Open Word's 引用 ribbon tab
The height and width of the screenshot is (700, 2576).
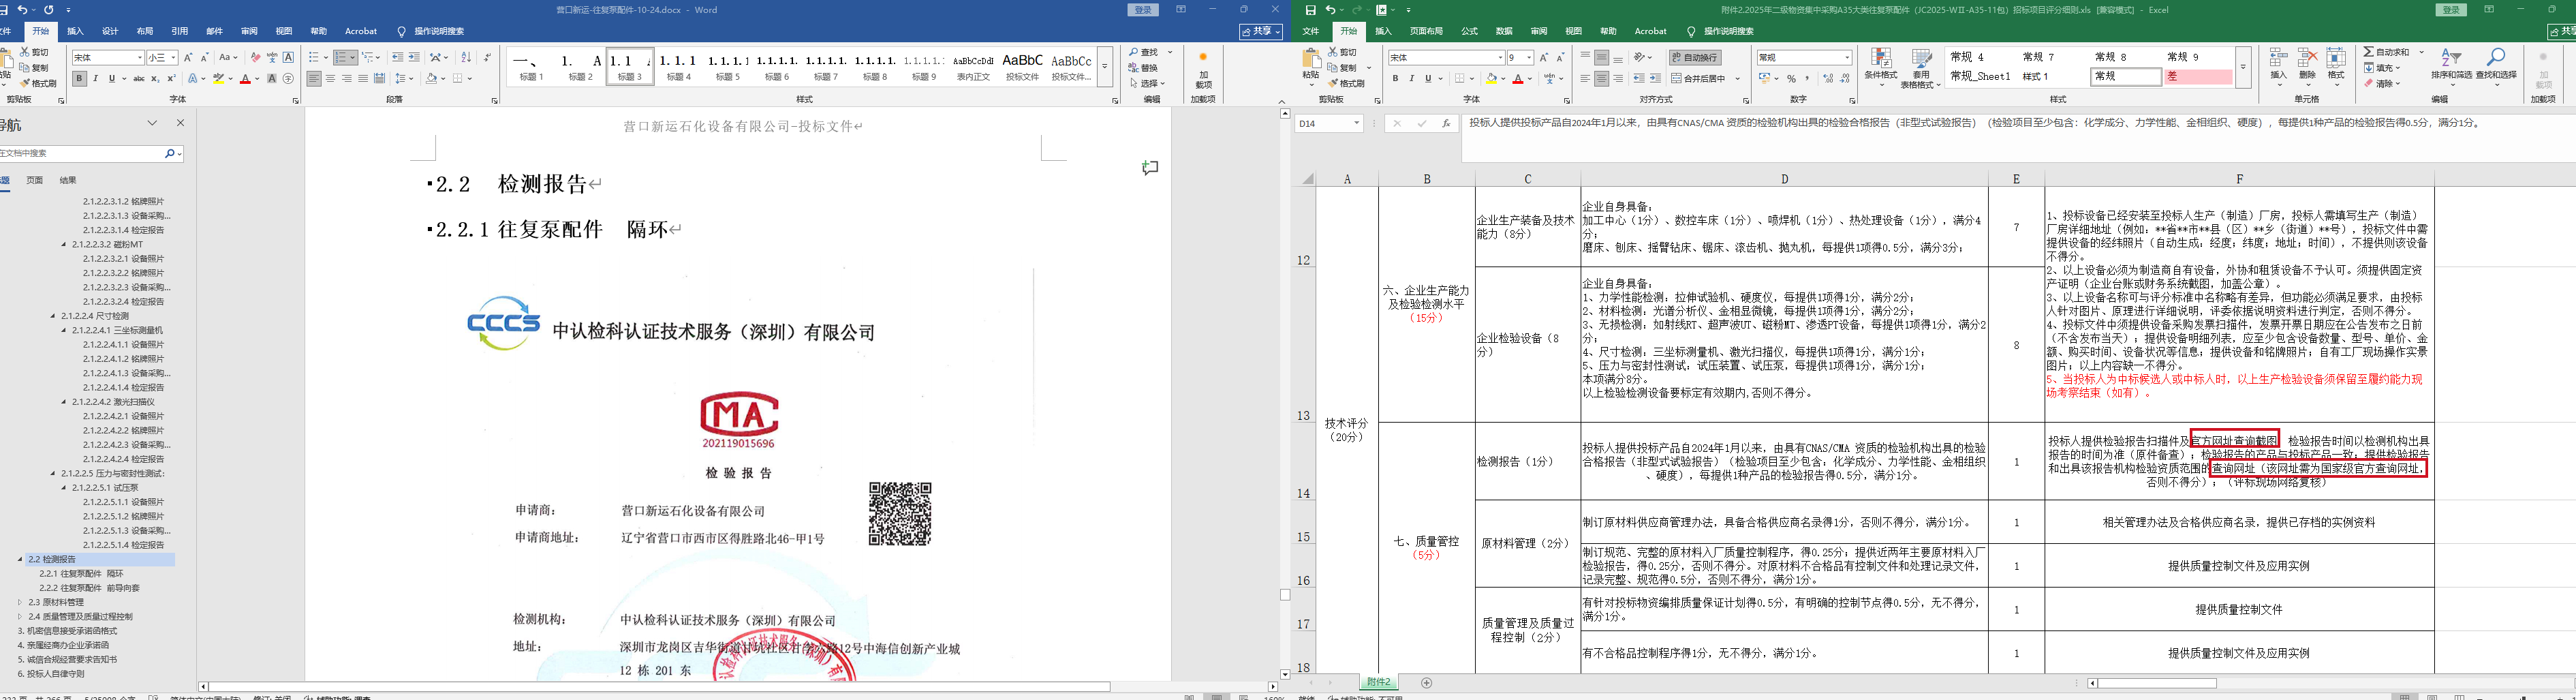pos(179,31)
